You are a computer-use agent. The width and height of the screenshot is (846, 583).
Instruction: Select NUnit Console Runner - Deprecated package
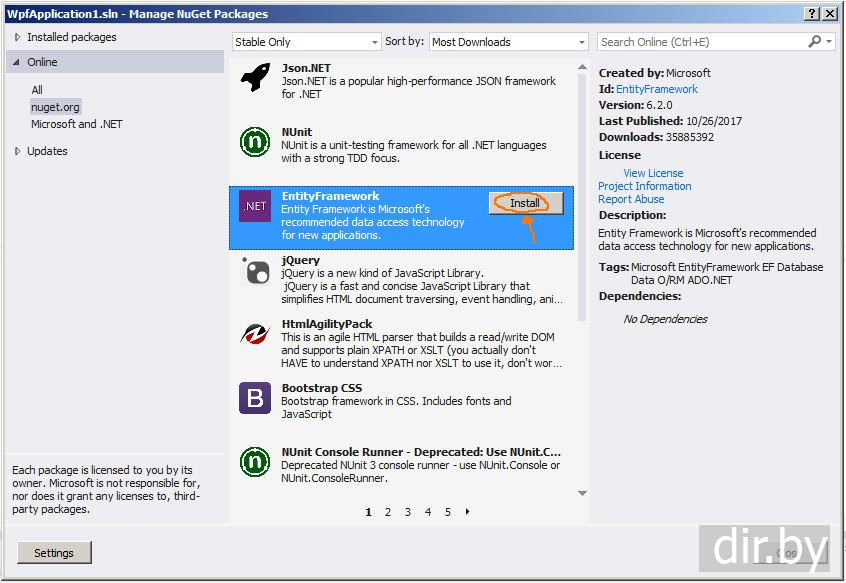(x=421, y=452)
